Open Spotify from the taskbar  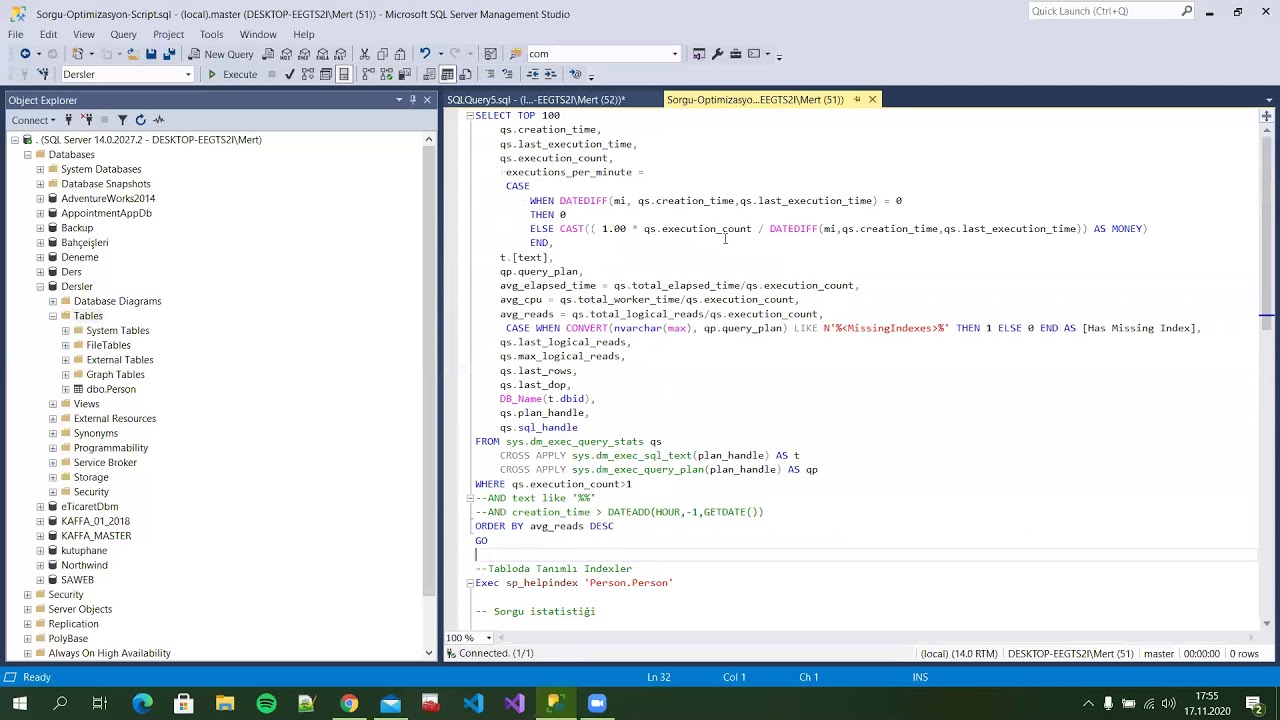pyautogui.click(x=266, y=704)
